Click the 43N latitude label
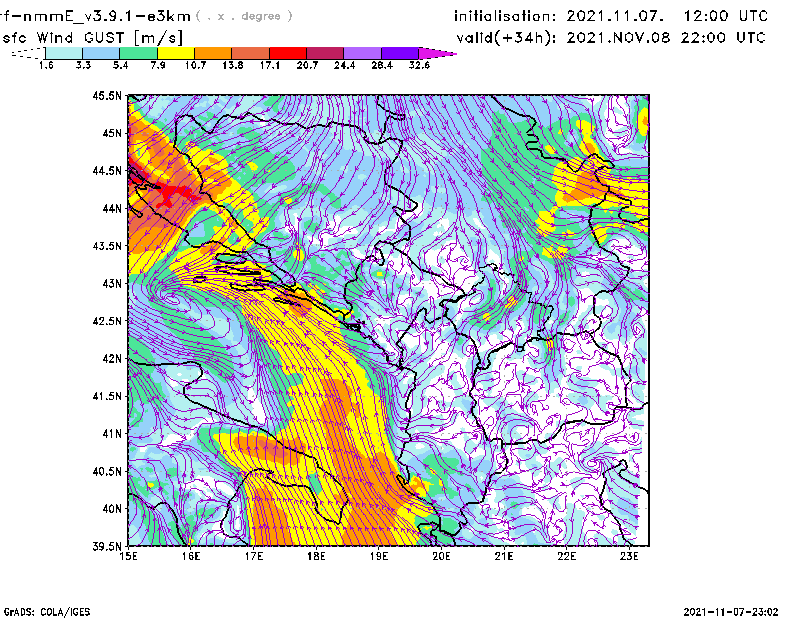Viewport: 800px width, 618px height. (112, 283)
